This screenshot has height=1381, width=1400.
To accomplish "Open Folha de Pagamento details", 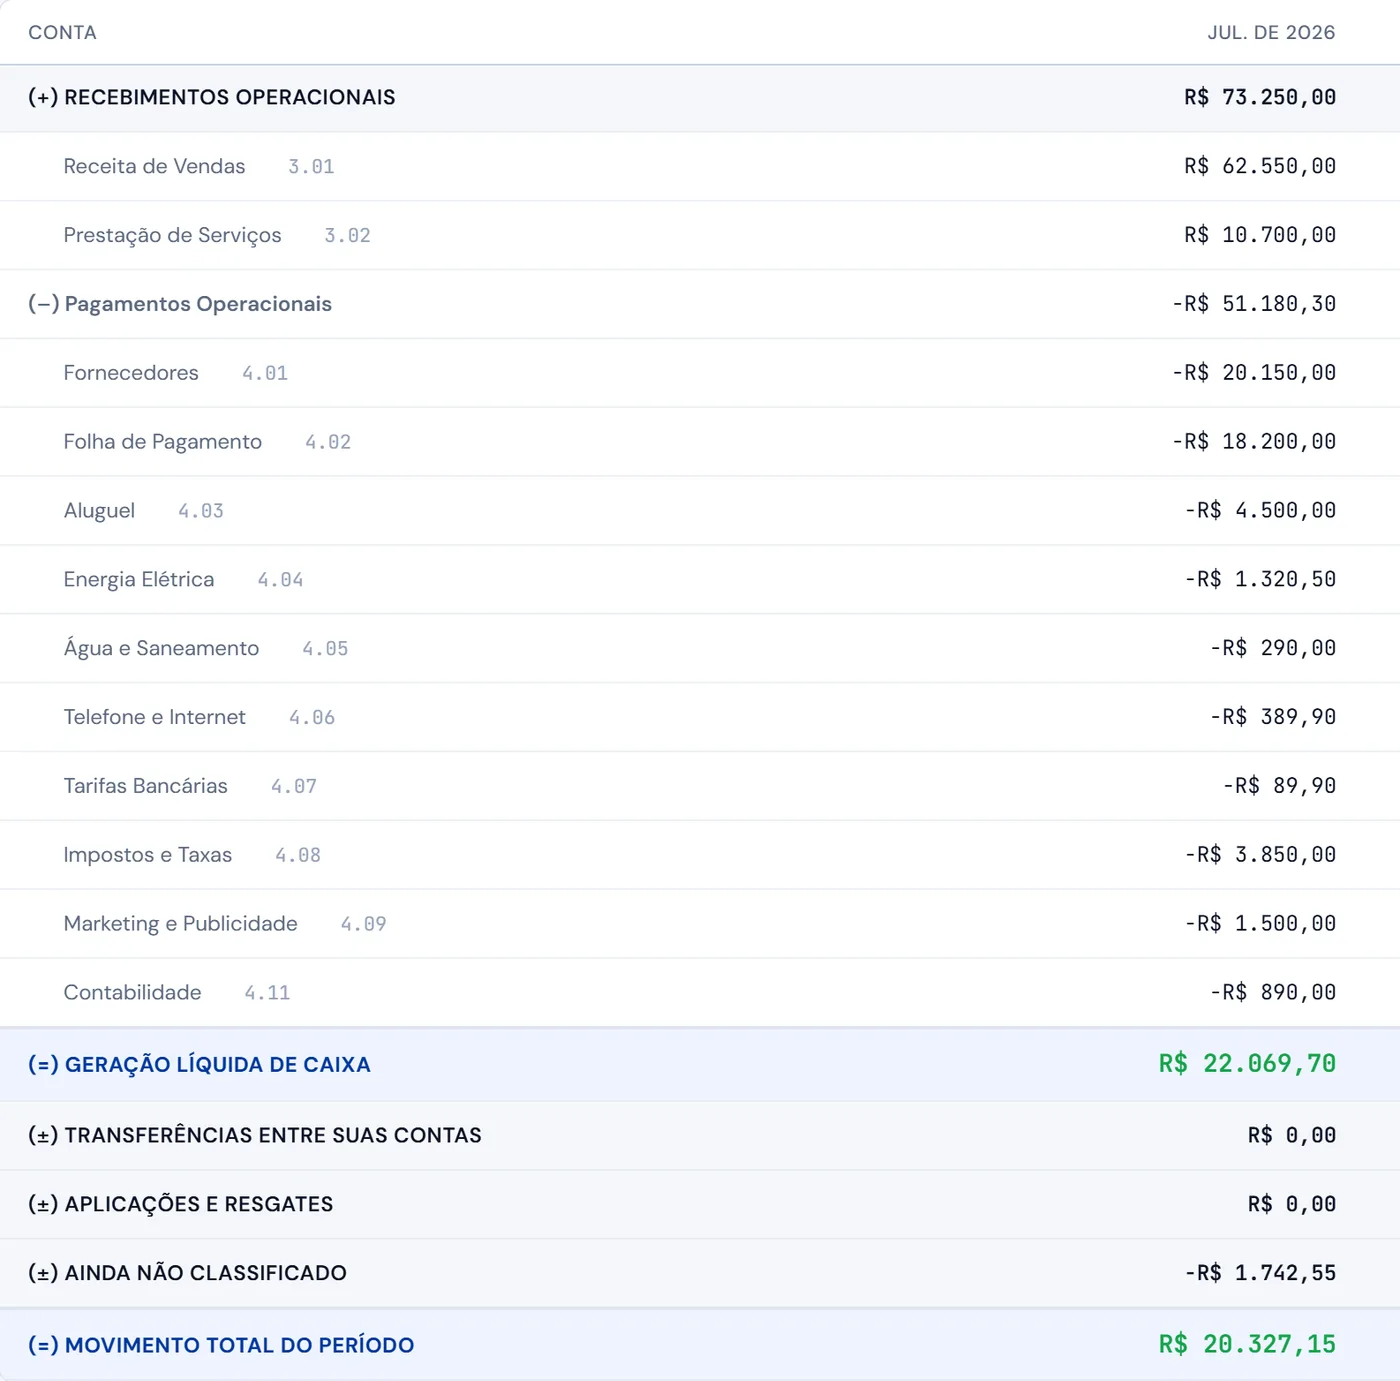I will point(700,442).
